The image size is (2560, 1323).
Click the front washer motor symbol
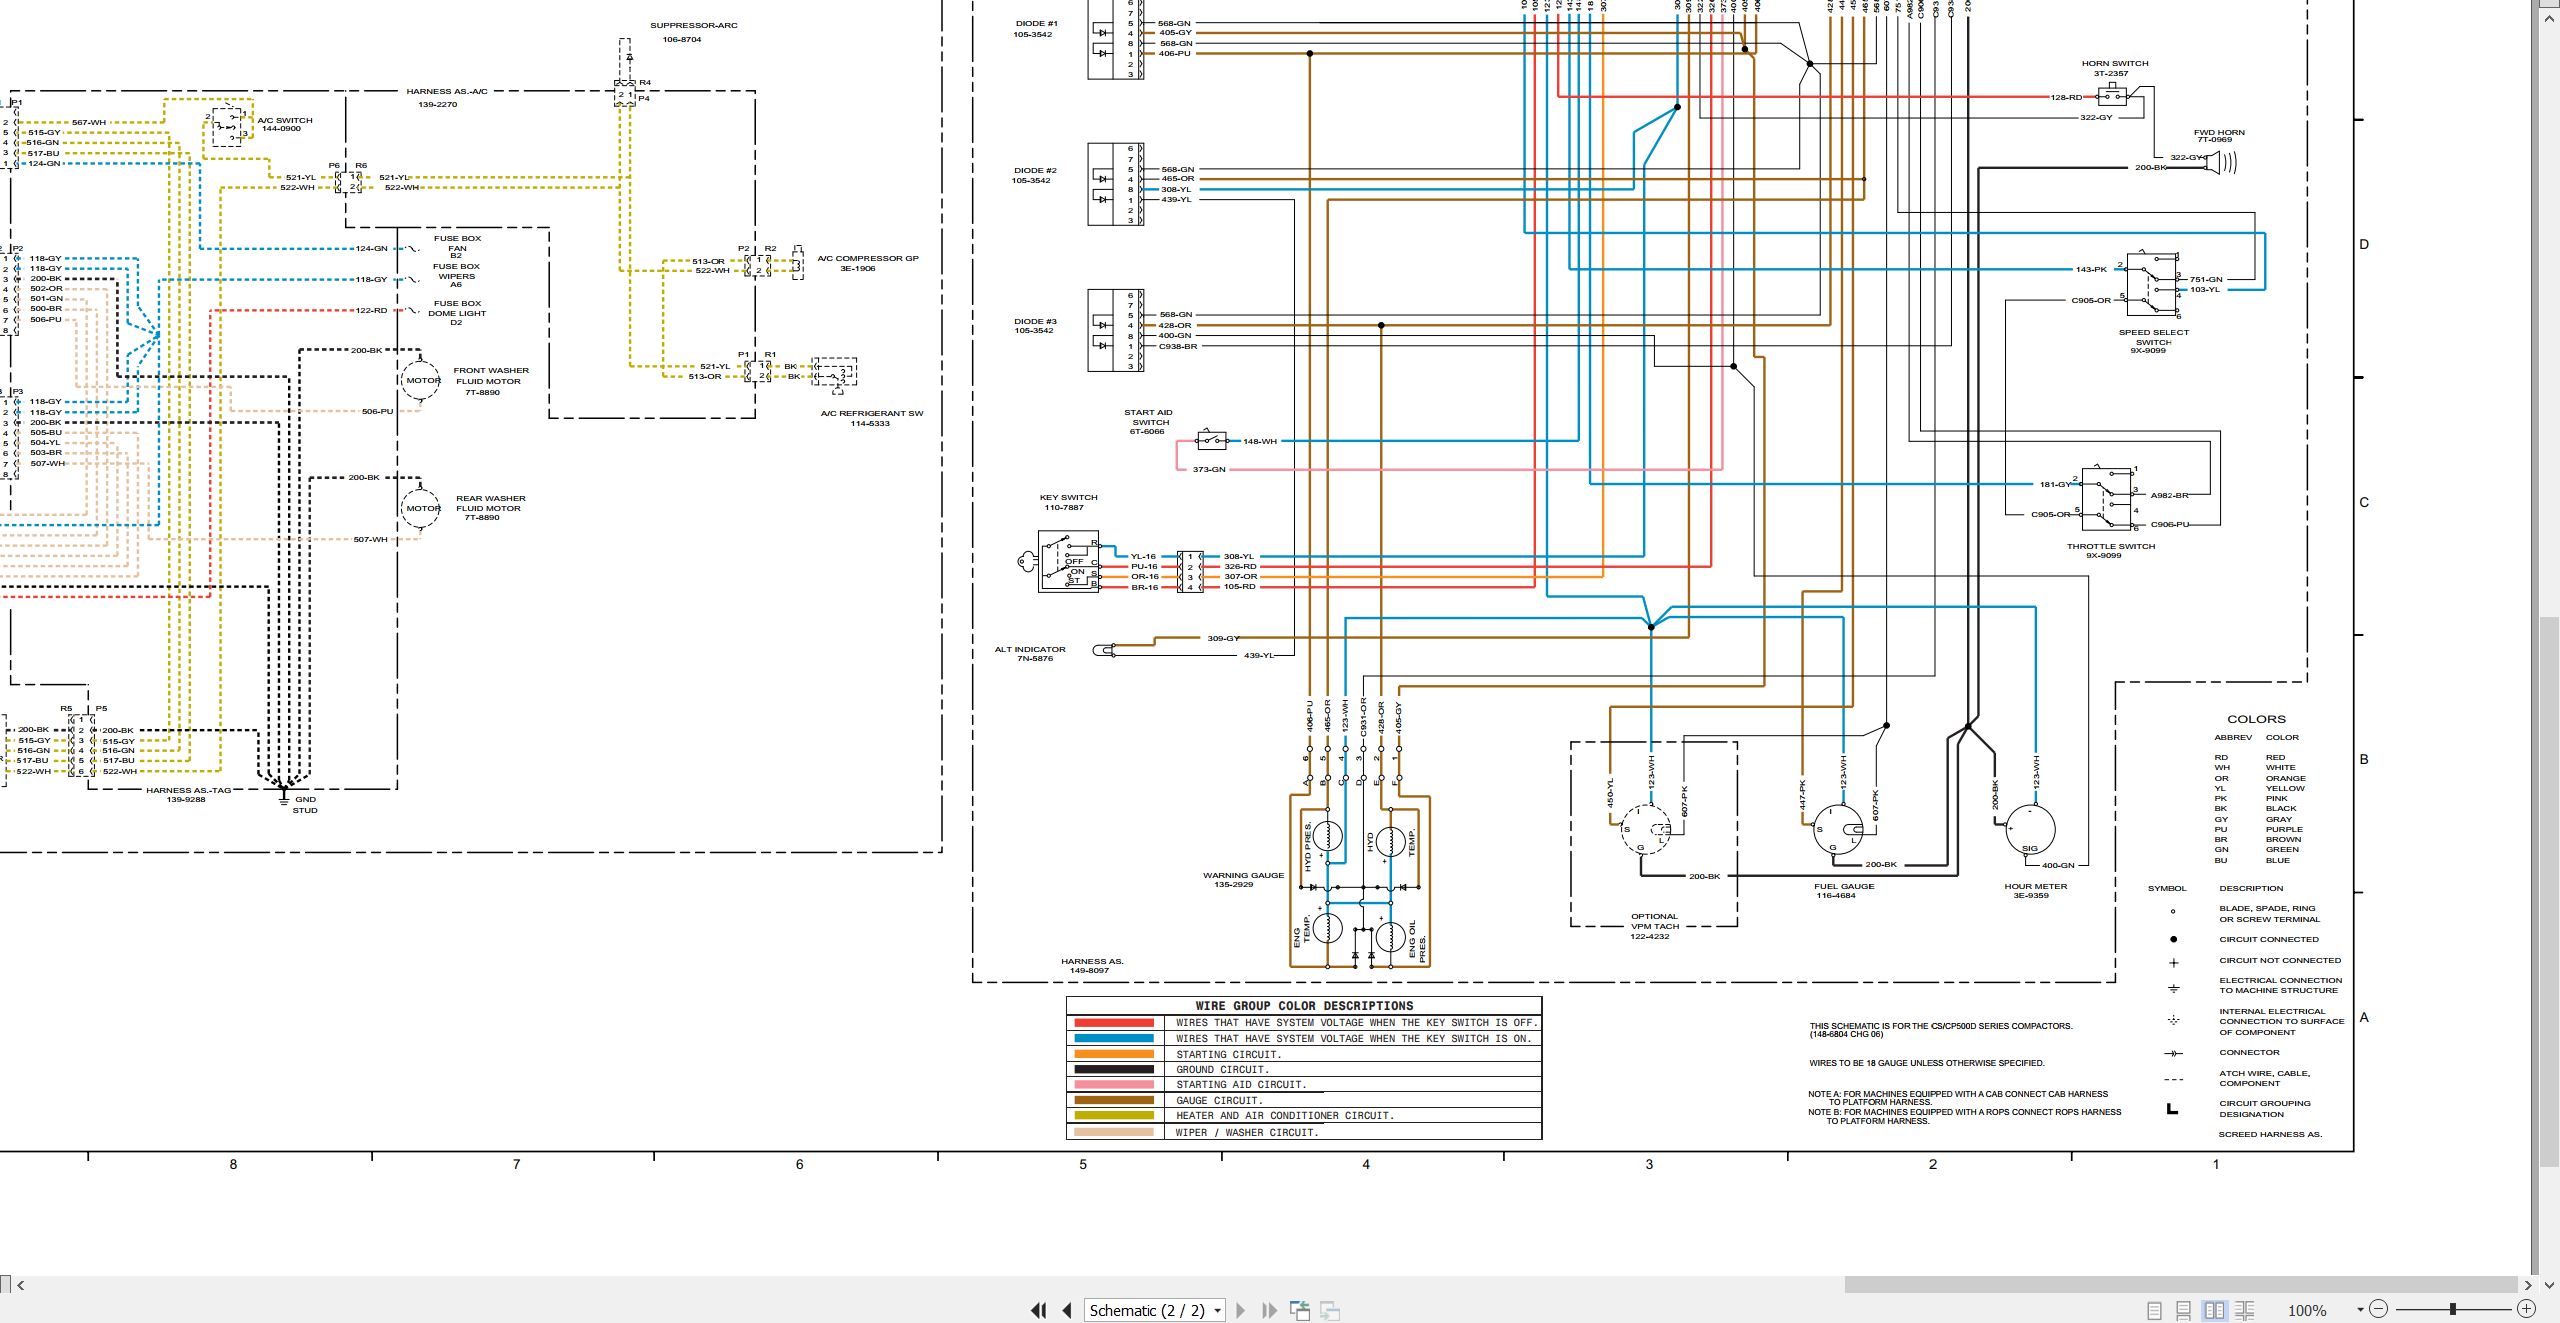pyautogui.click(x=421, y=381)
